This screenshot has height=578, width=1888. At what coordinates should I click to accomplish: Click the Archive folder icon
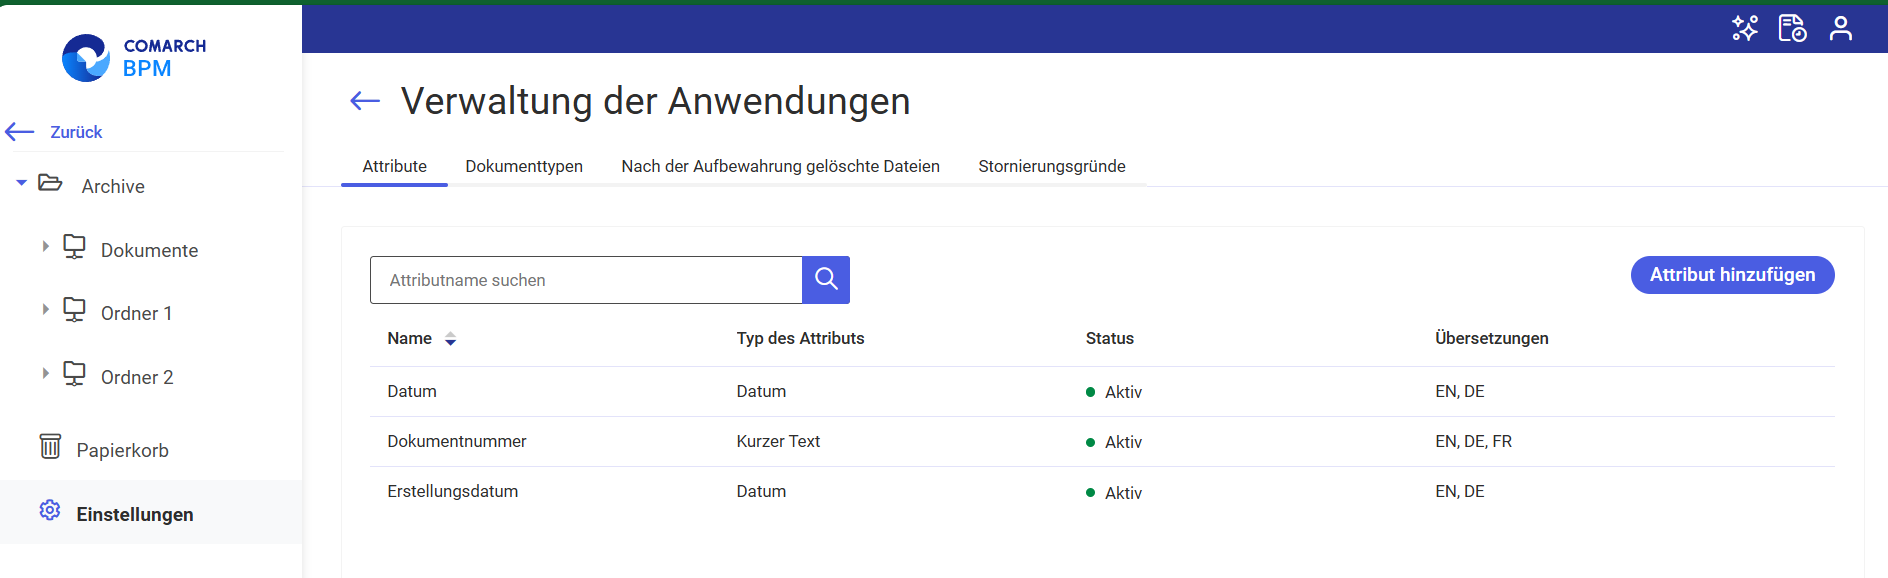50,183
